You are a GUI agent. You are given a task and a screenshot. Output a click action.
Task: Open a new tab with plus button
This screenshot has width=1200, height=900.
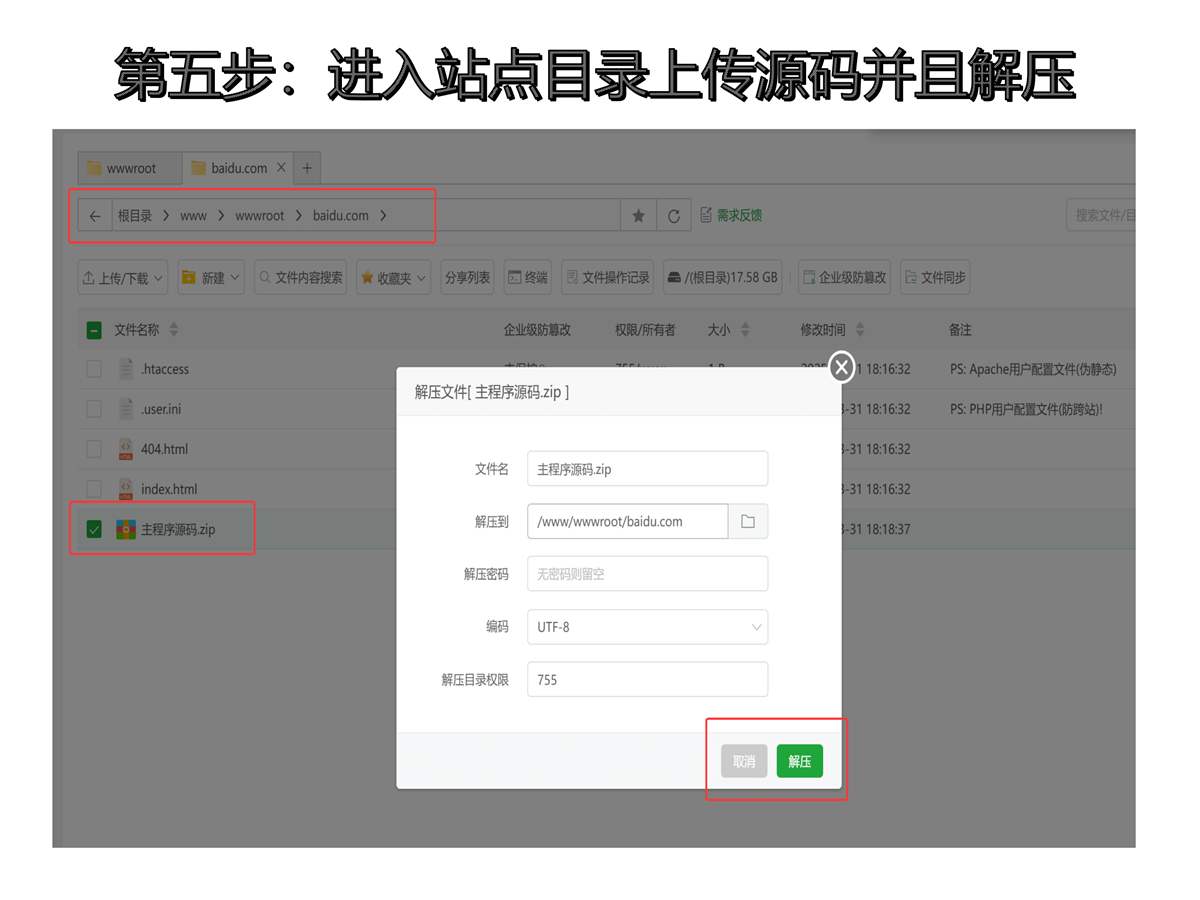pos(307,168)
